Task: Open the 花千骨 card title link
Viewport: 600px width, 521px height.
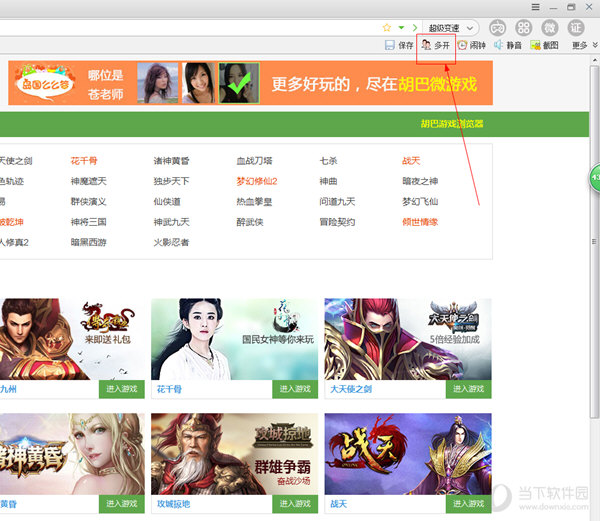Action: point(169,389)
